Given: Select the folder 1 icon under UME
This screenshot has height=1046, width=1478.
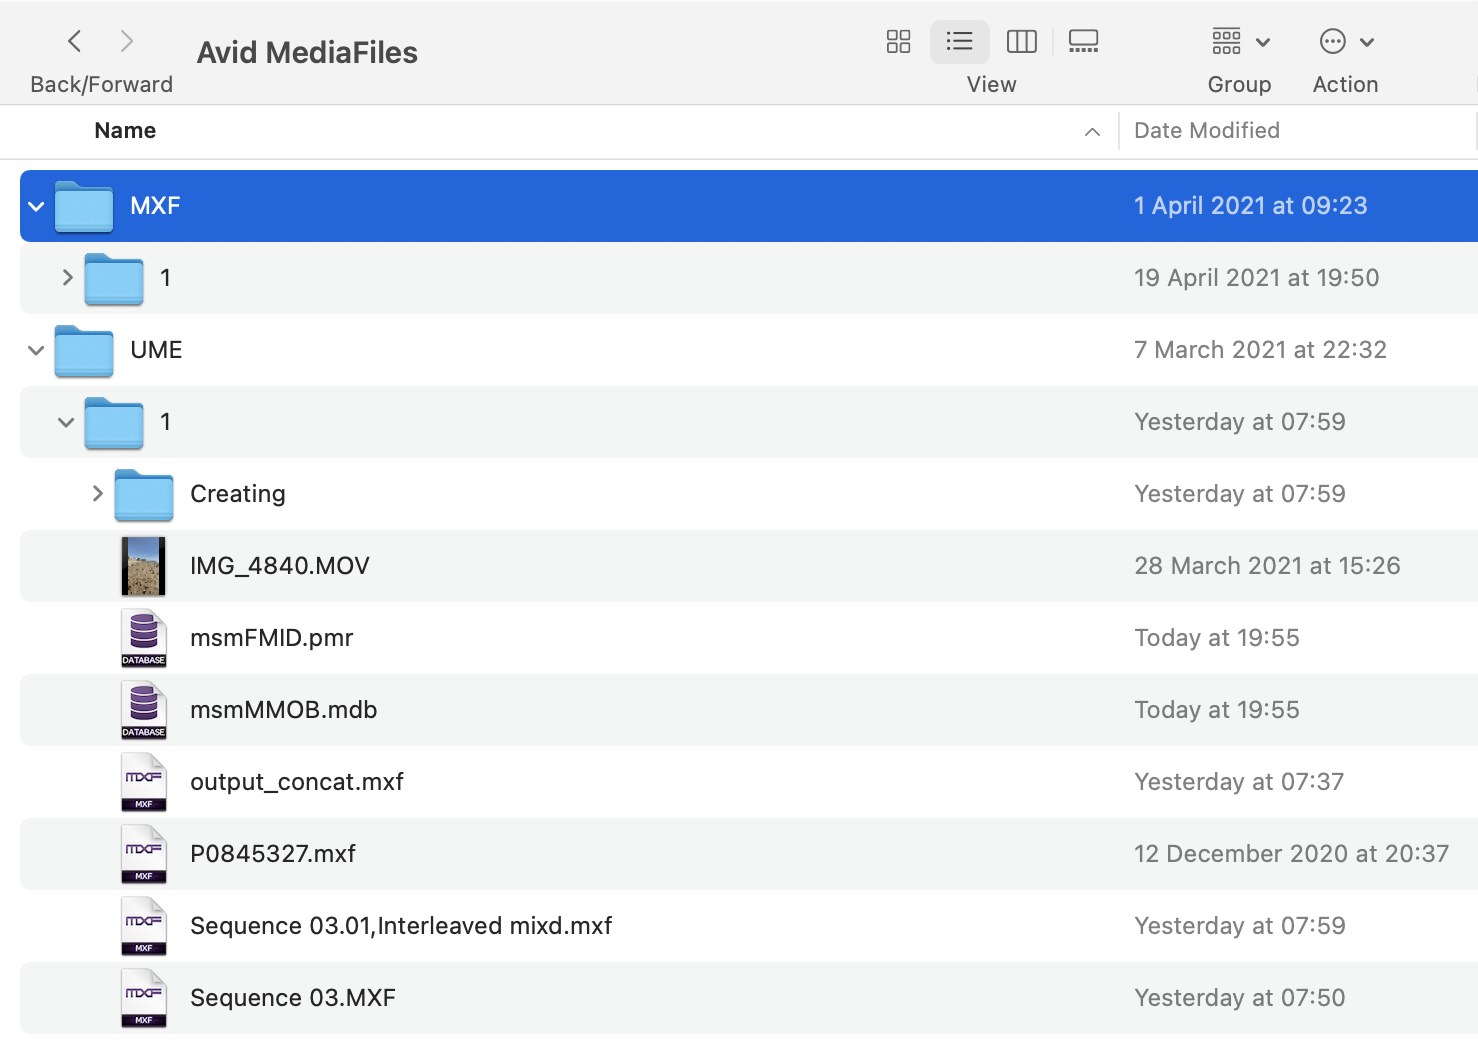Looking at the screenshot, I should (114, 422).
